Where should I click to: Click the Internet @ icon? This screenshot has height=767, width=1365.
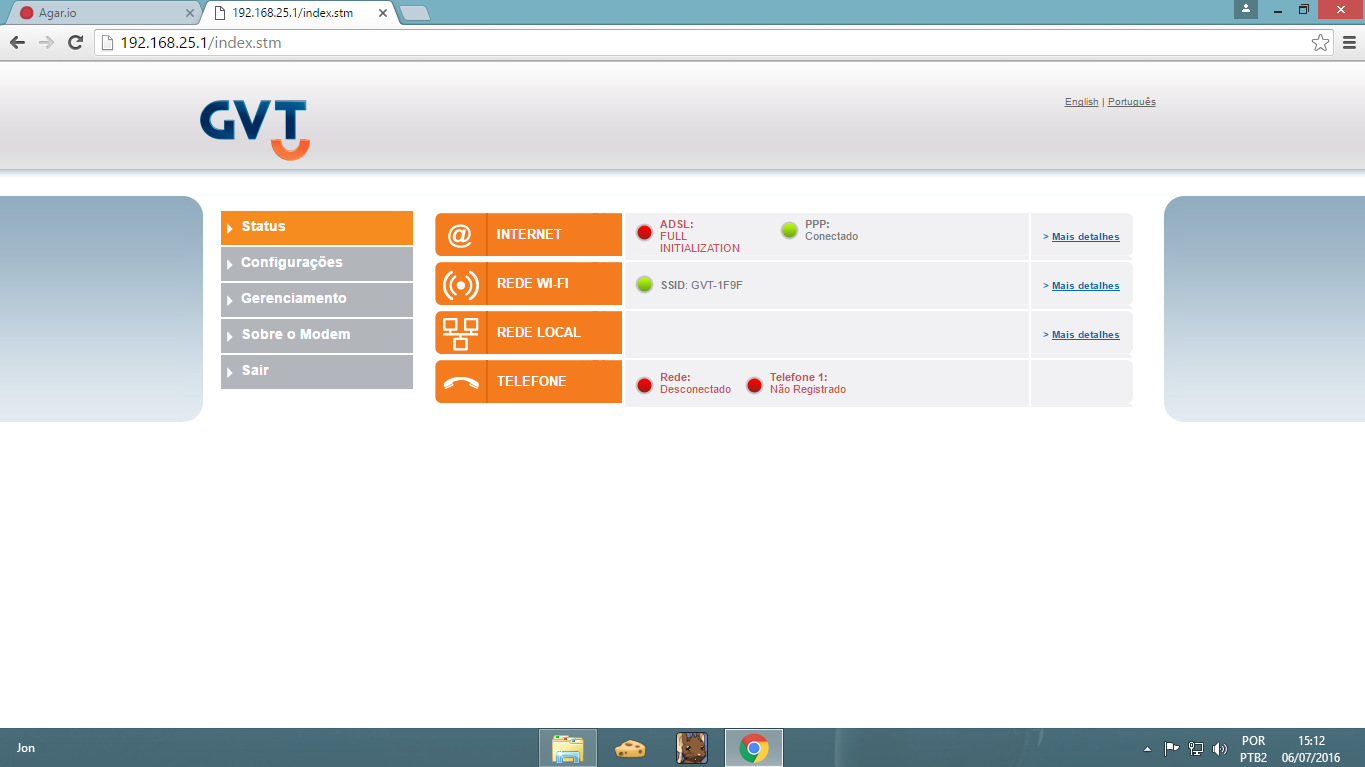460,235
